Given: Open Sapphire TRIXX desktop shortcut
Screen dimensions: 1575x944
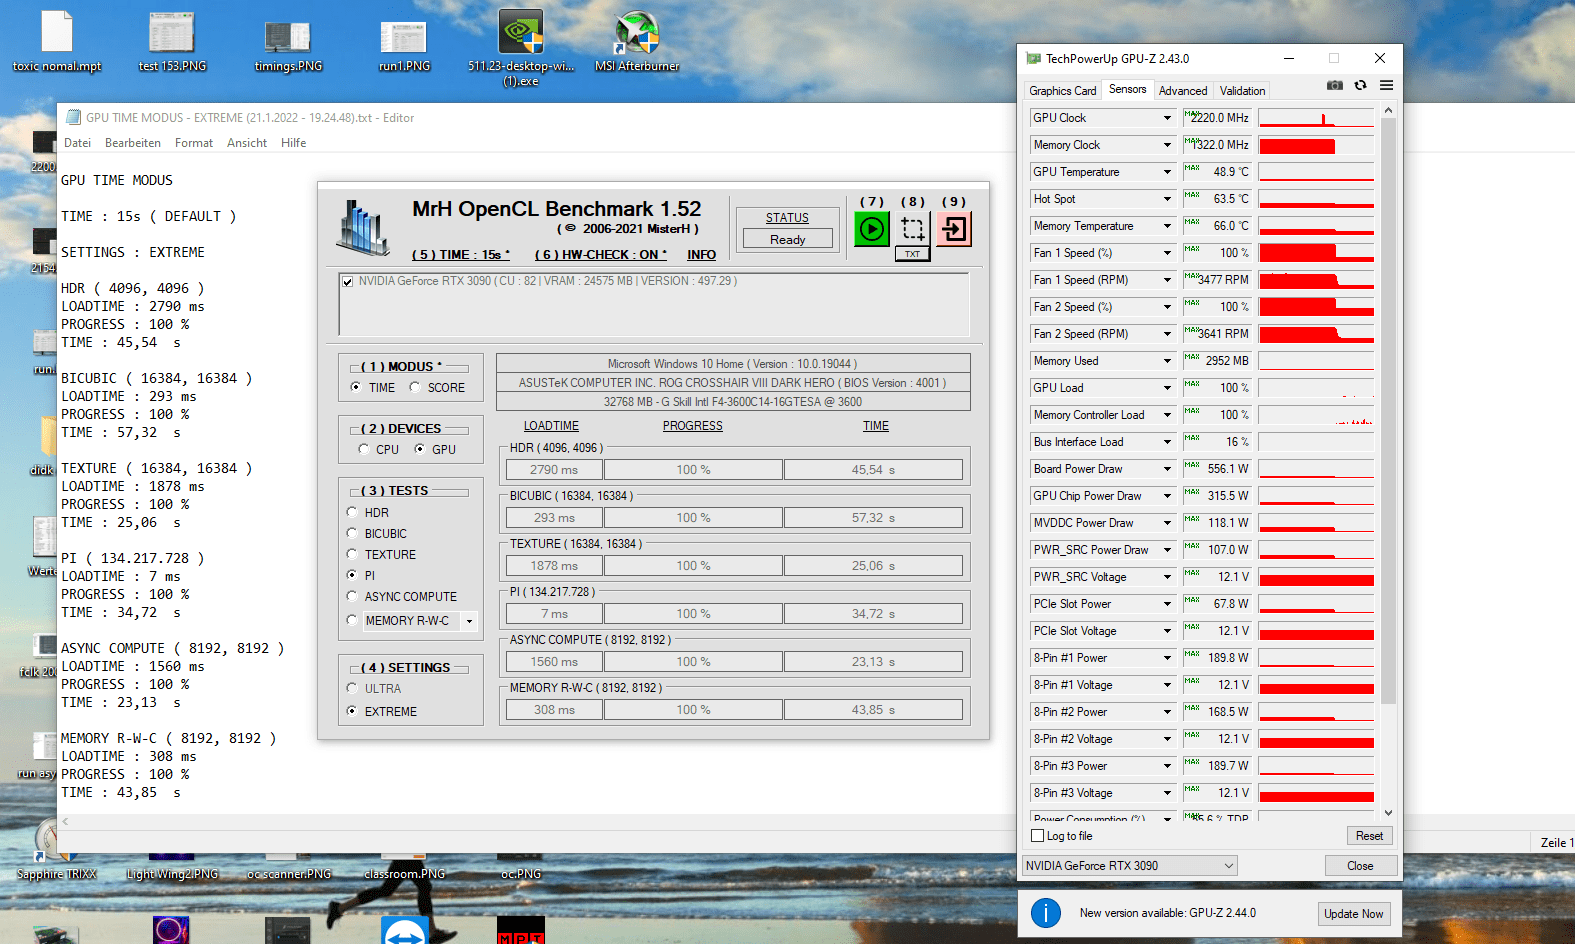Looking at the screenshot, I should (x=57, y=850).
